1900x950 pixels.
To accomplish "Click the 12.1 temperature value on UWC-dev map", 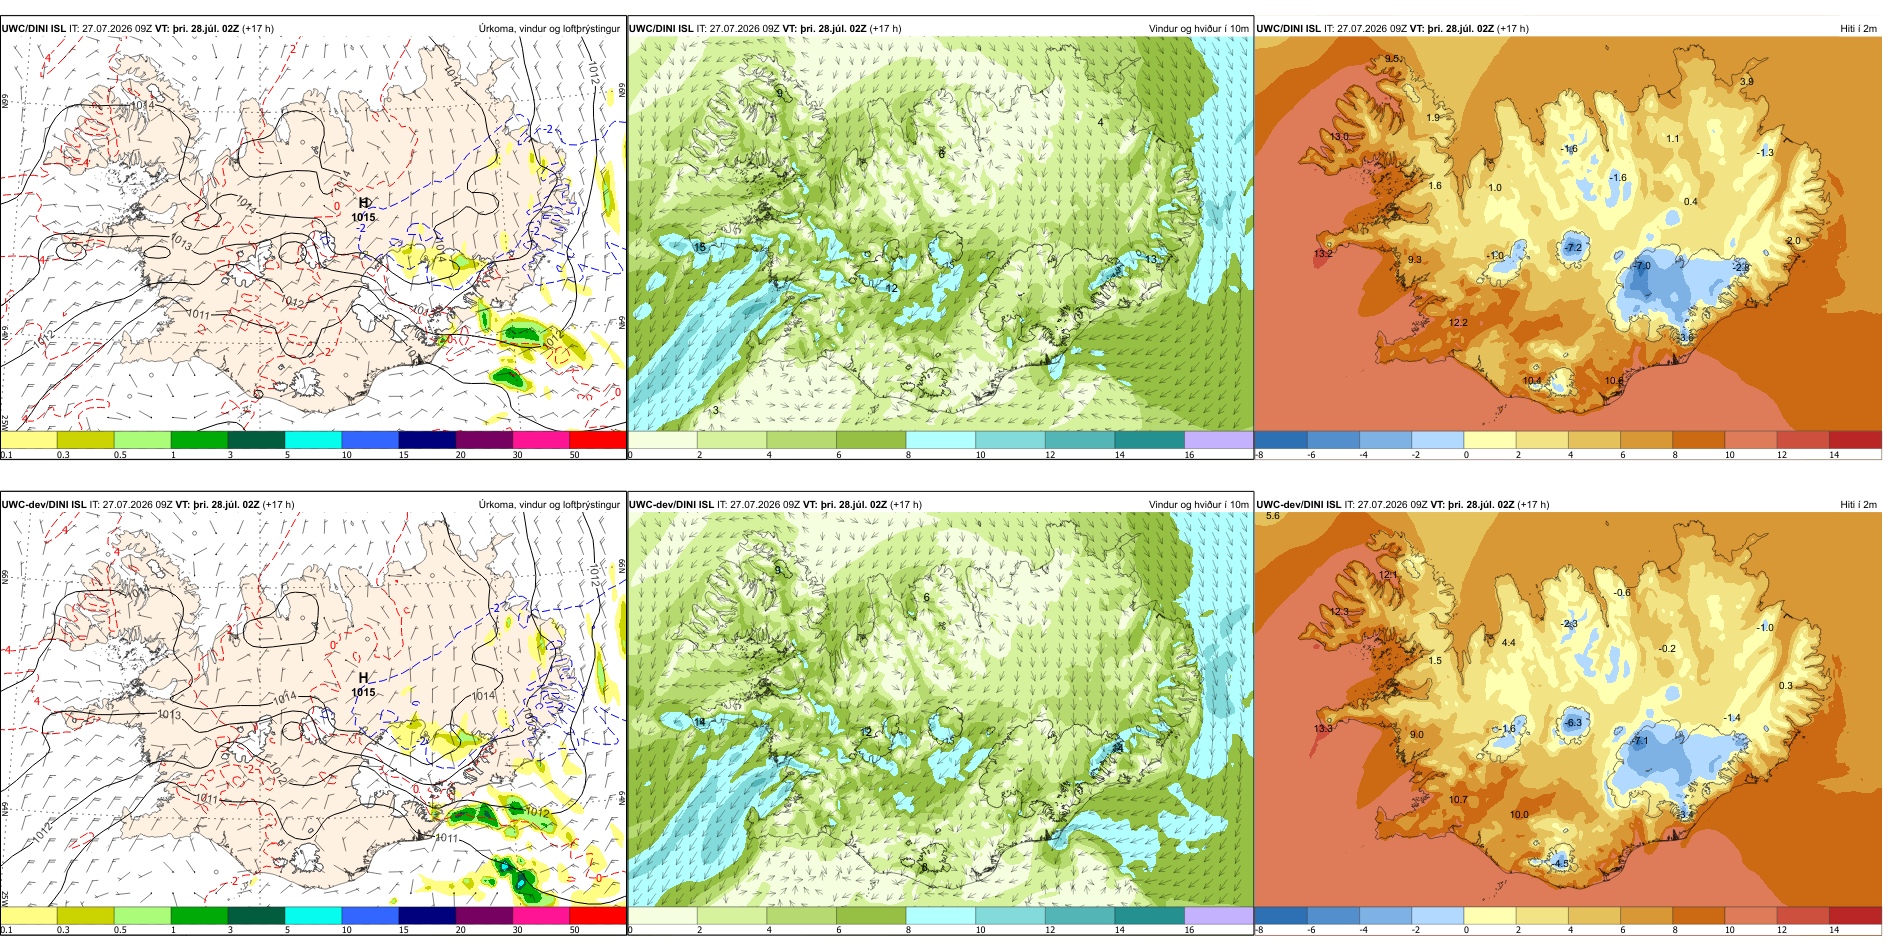I will coord(1388,576).
